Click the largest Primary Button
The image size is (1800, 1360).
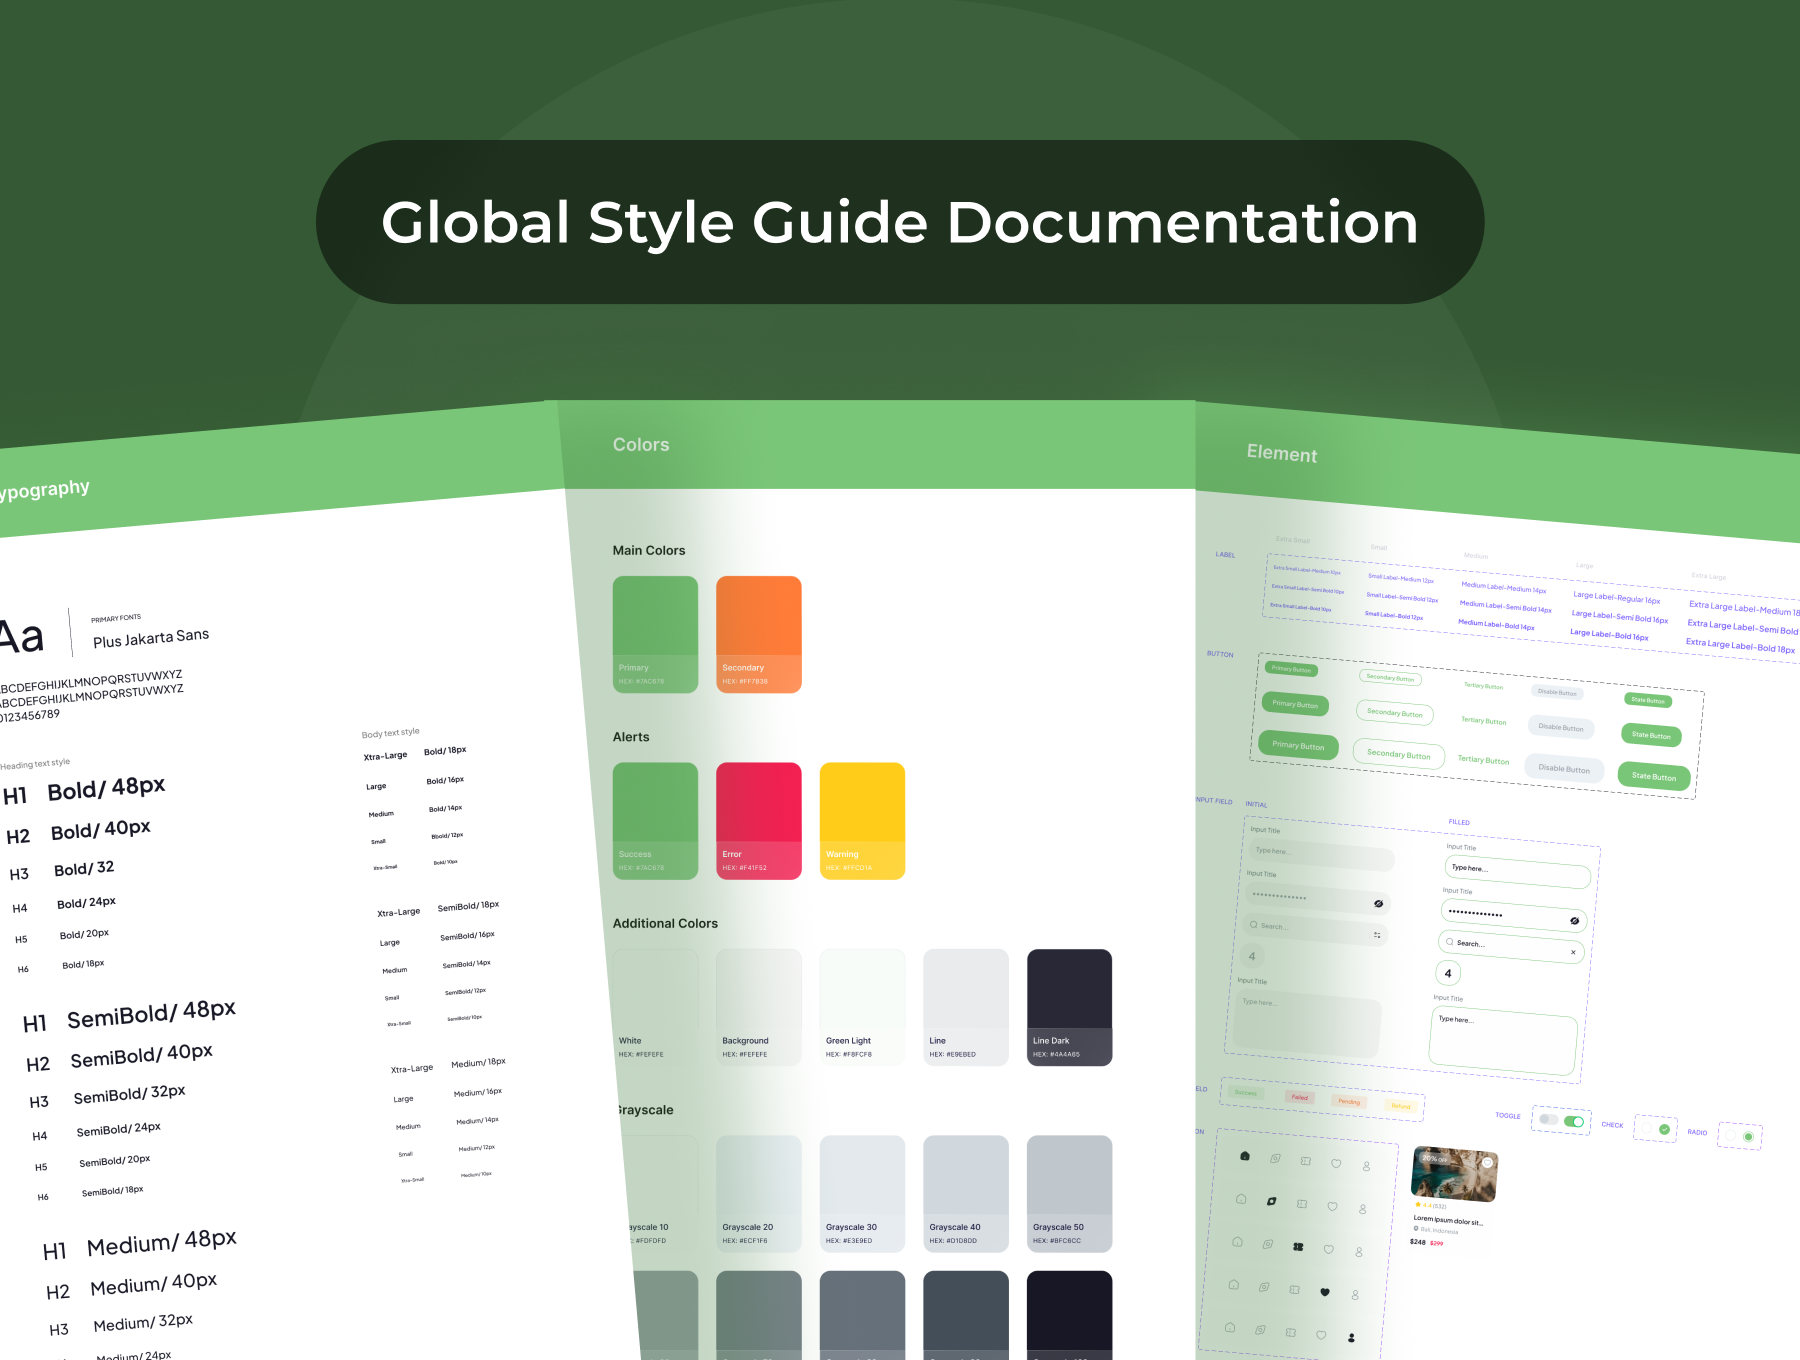tap(1298, 745)
